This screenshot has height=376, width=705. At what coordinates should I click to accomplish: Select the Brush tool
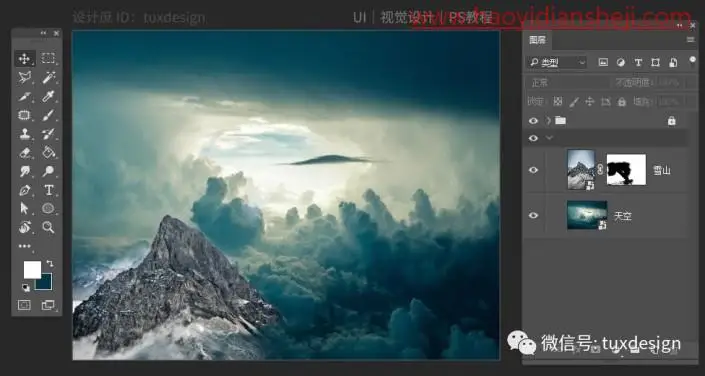pos(48,115)
